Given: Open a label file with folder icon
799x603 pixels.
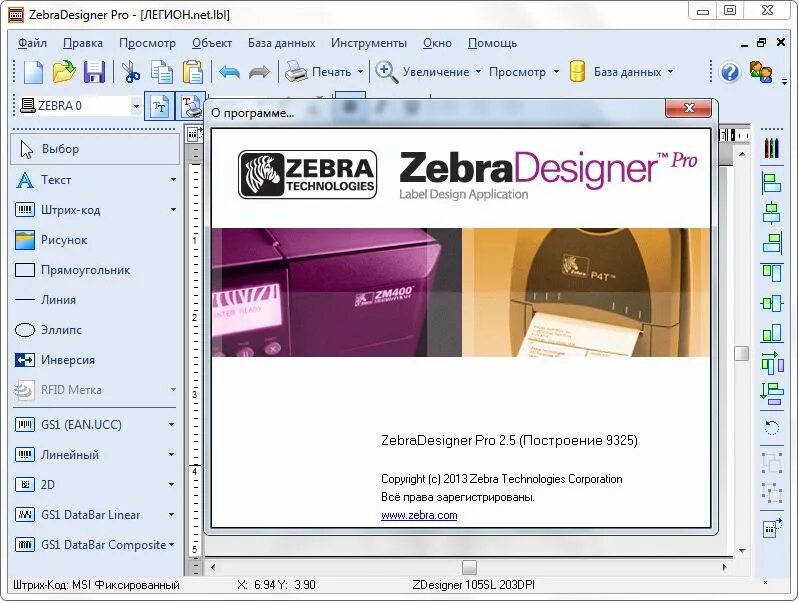Looking at the screenshot, I should tap(64, 72).
